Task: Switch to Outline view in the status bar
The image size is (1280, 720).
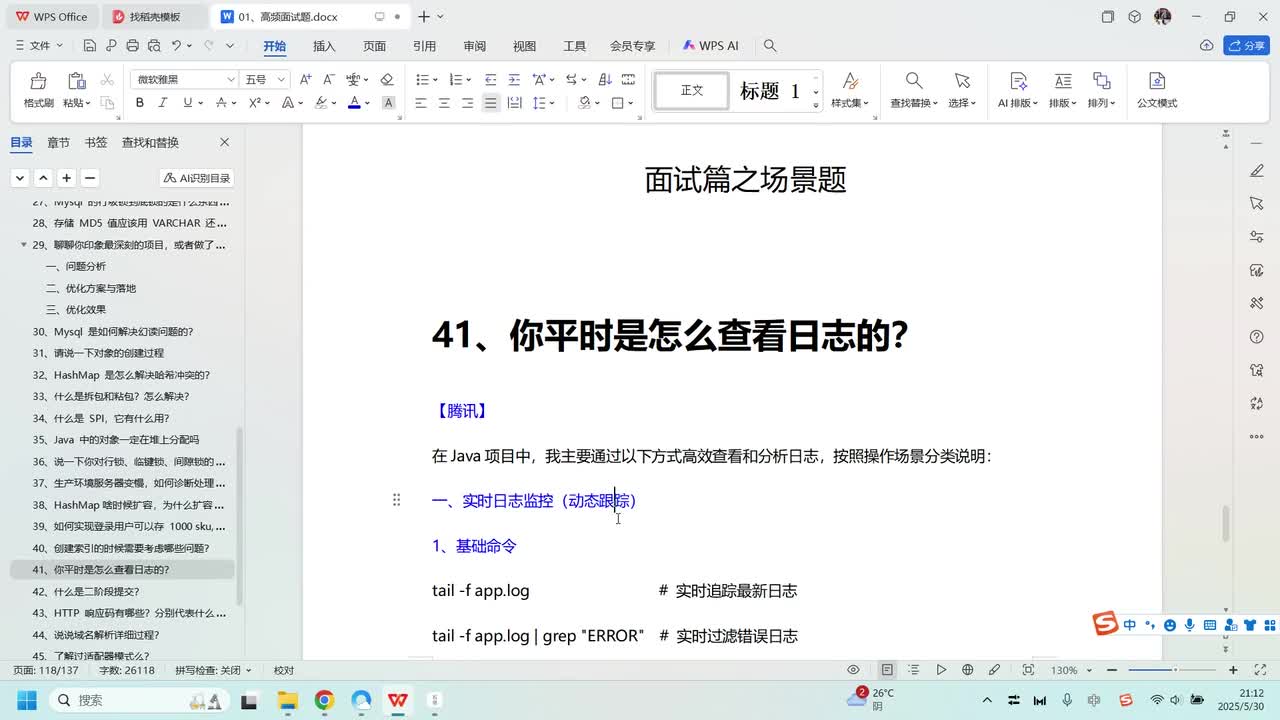Action: [x=914, y=670]
